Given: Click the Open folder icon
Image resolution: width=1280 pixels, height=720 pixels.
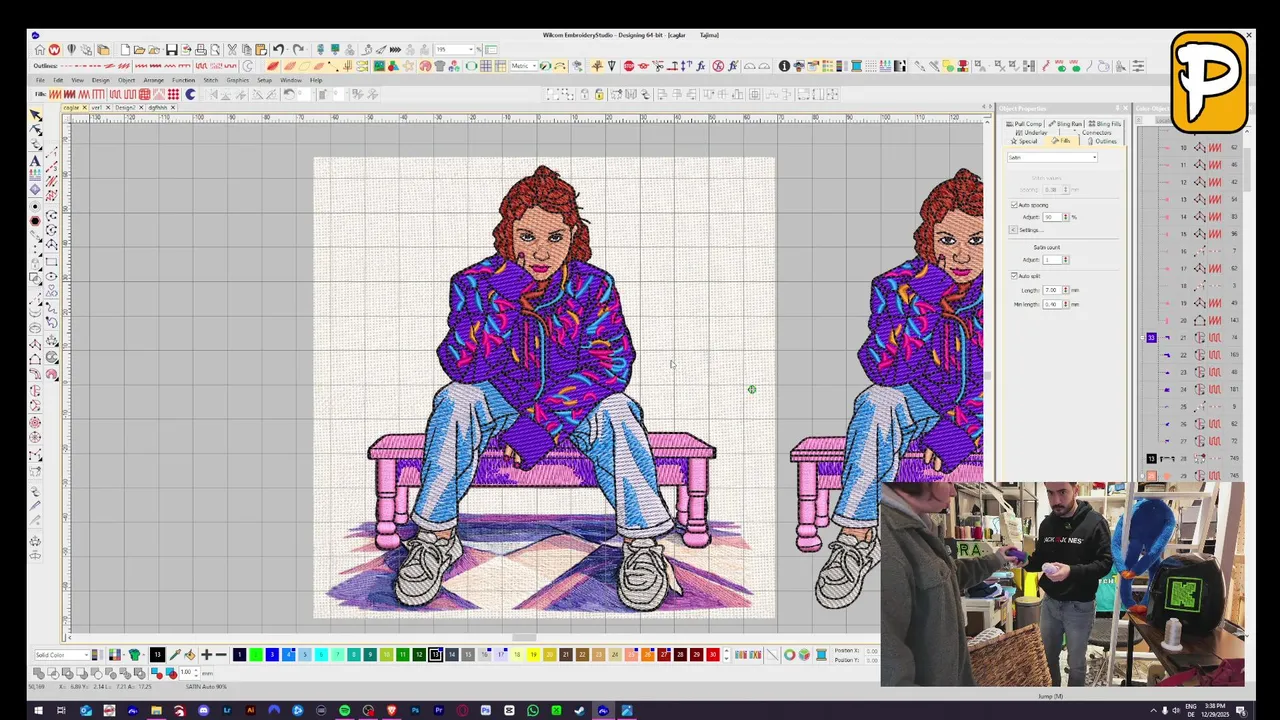Looking at the screenshot, I should [x=139, y=49].
